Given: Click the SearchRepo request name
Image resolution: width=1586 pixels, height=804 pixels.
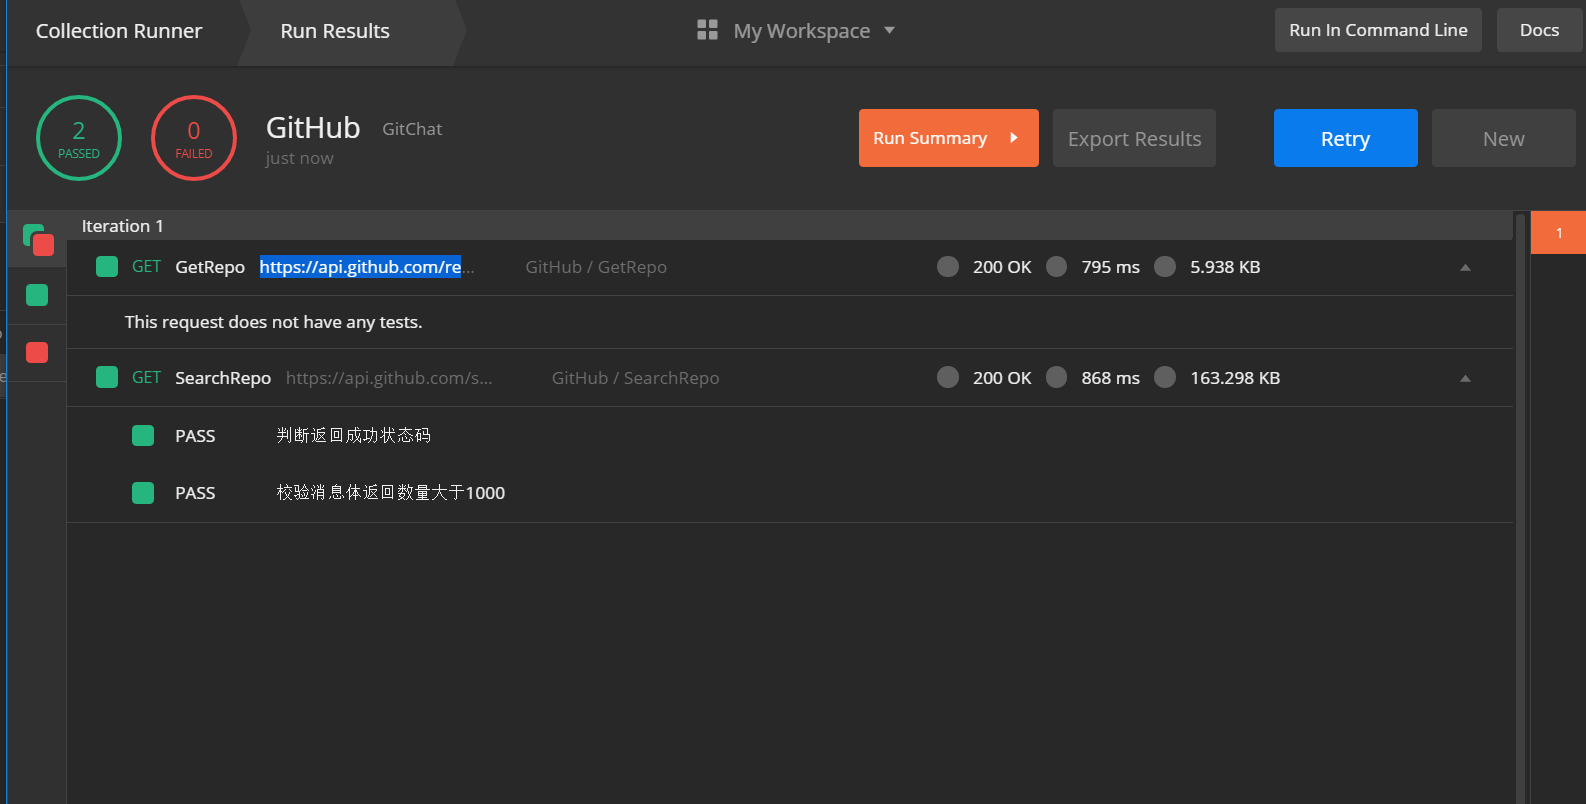Looking at the screenshot, I should tap(223, 378).
